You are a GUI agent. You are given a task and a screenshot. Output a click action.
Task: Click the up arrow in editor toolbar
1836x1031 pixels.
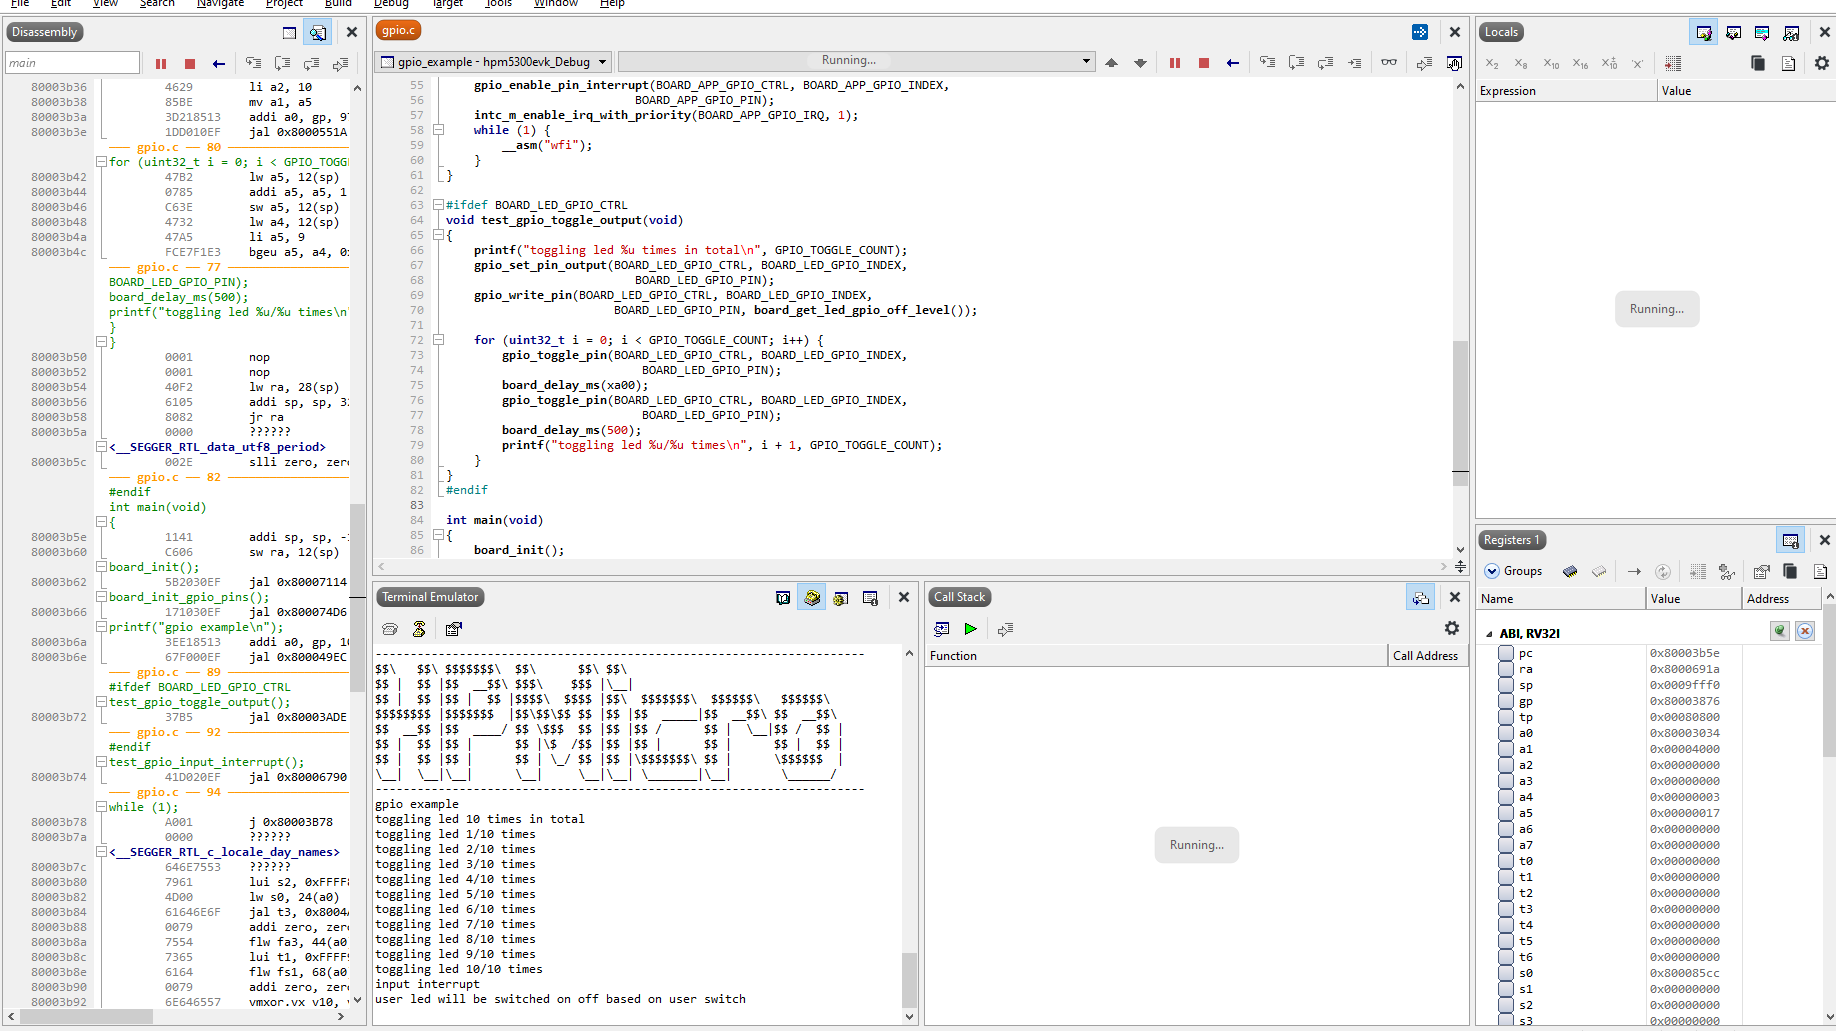point(1111,62)
